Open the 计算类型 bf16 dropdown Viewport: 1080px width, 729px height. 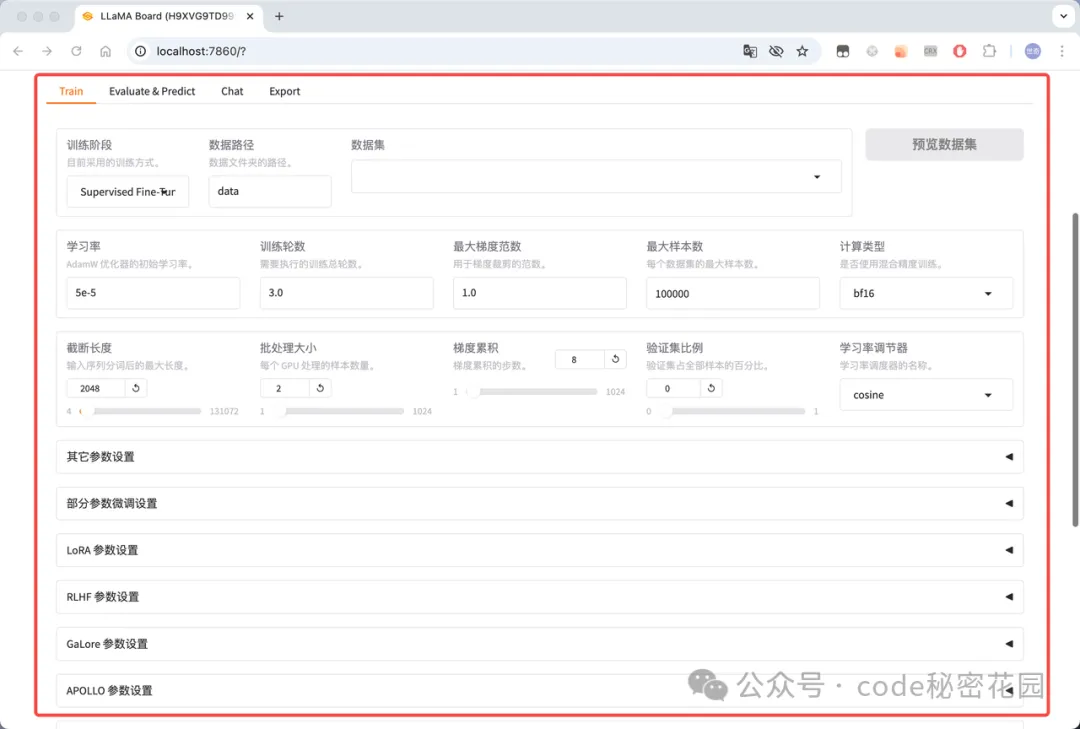[x=926, y=293]
